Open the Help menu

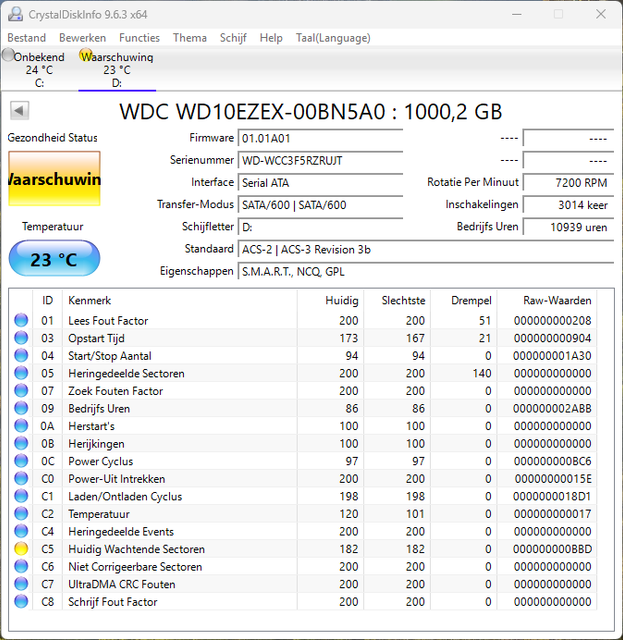271,38
